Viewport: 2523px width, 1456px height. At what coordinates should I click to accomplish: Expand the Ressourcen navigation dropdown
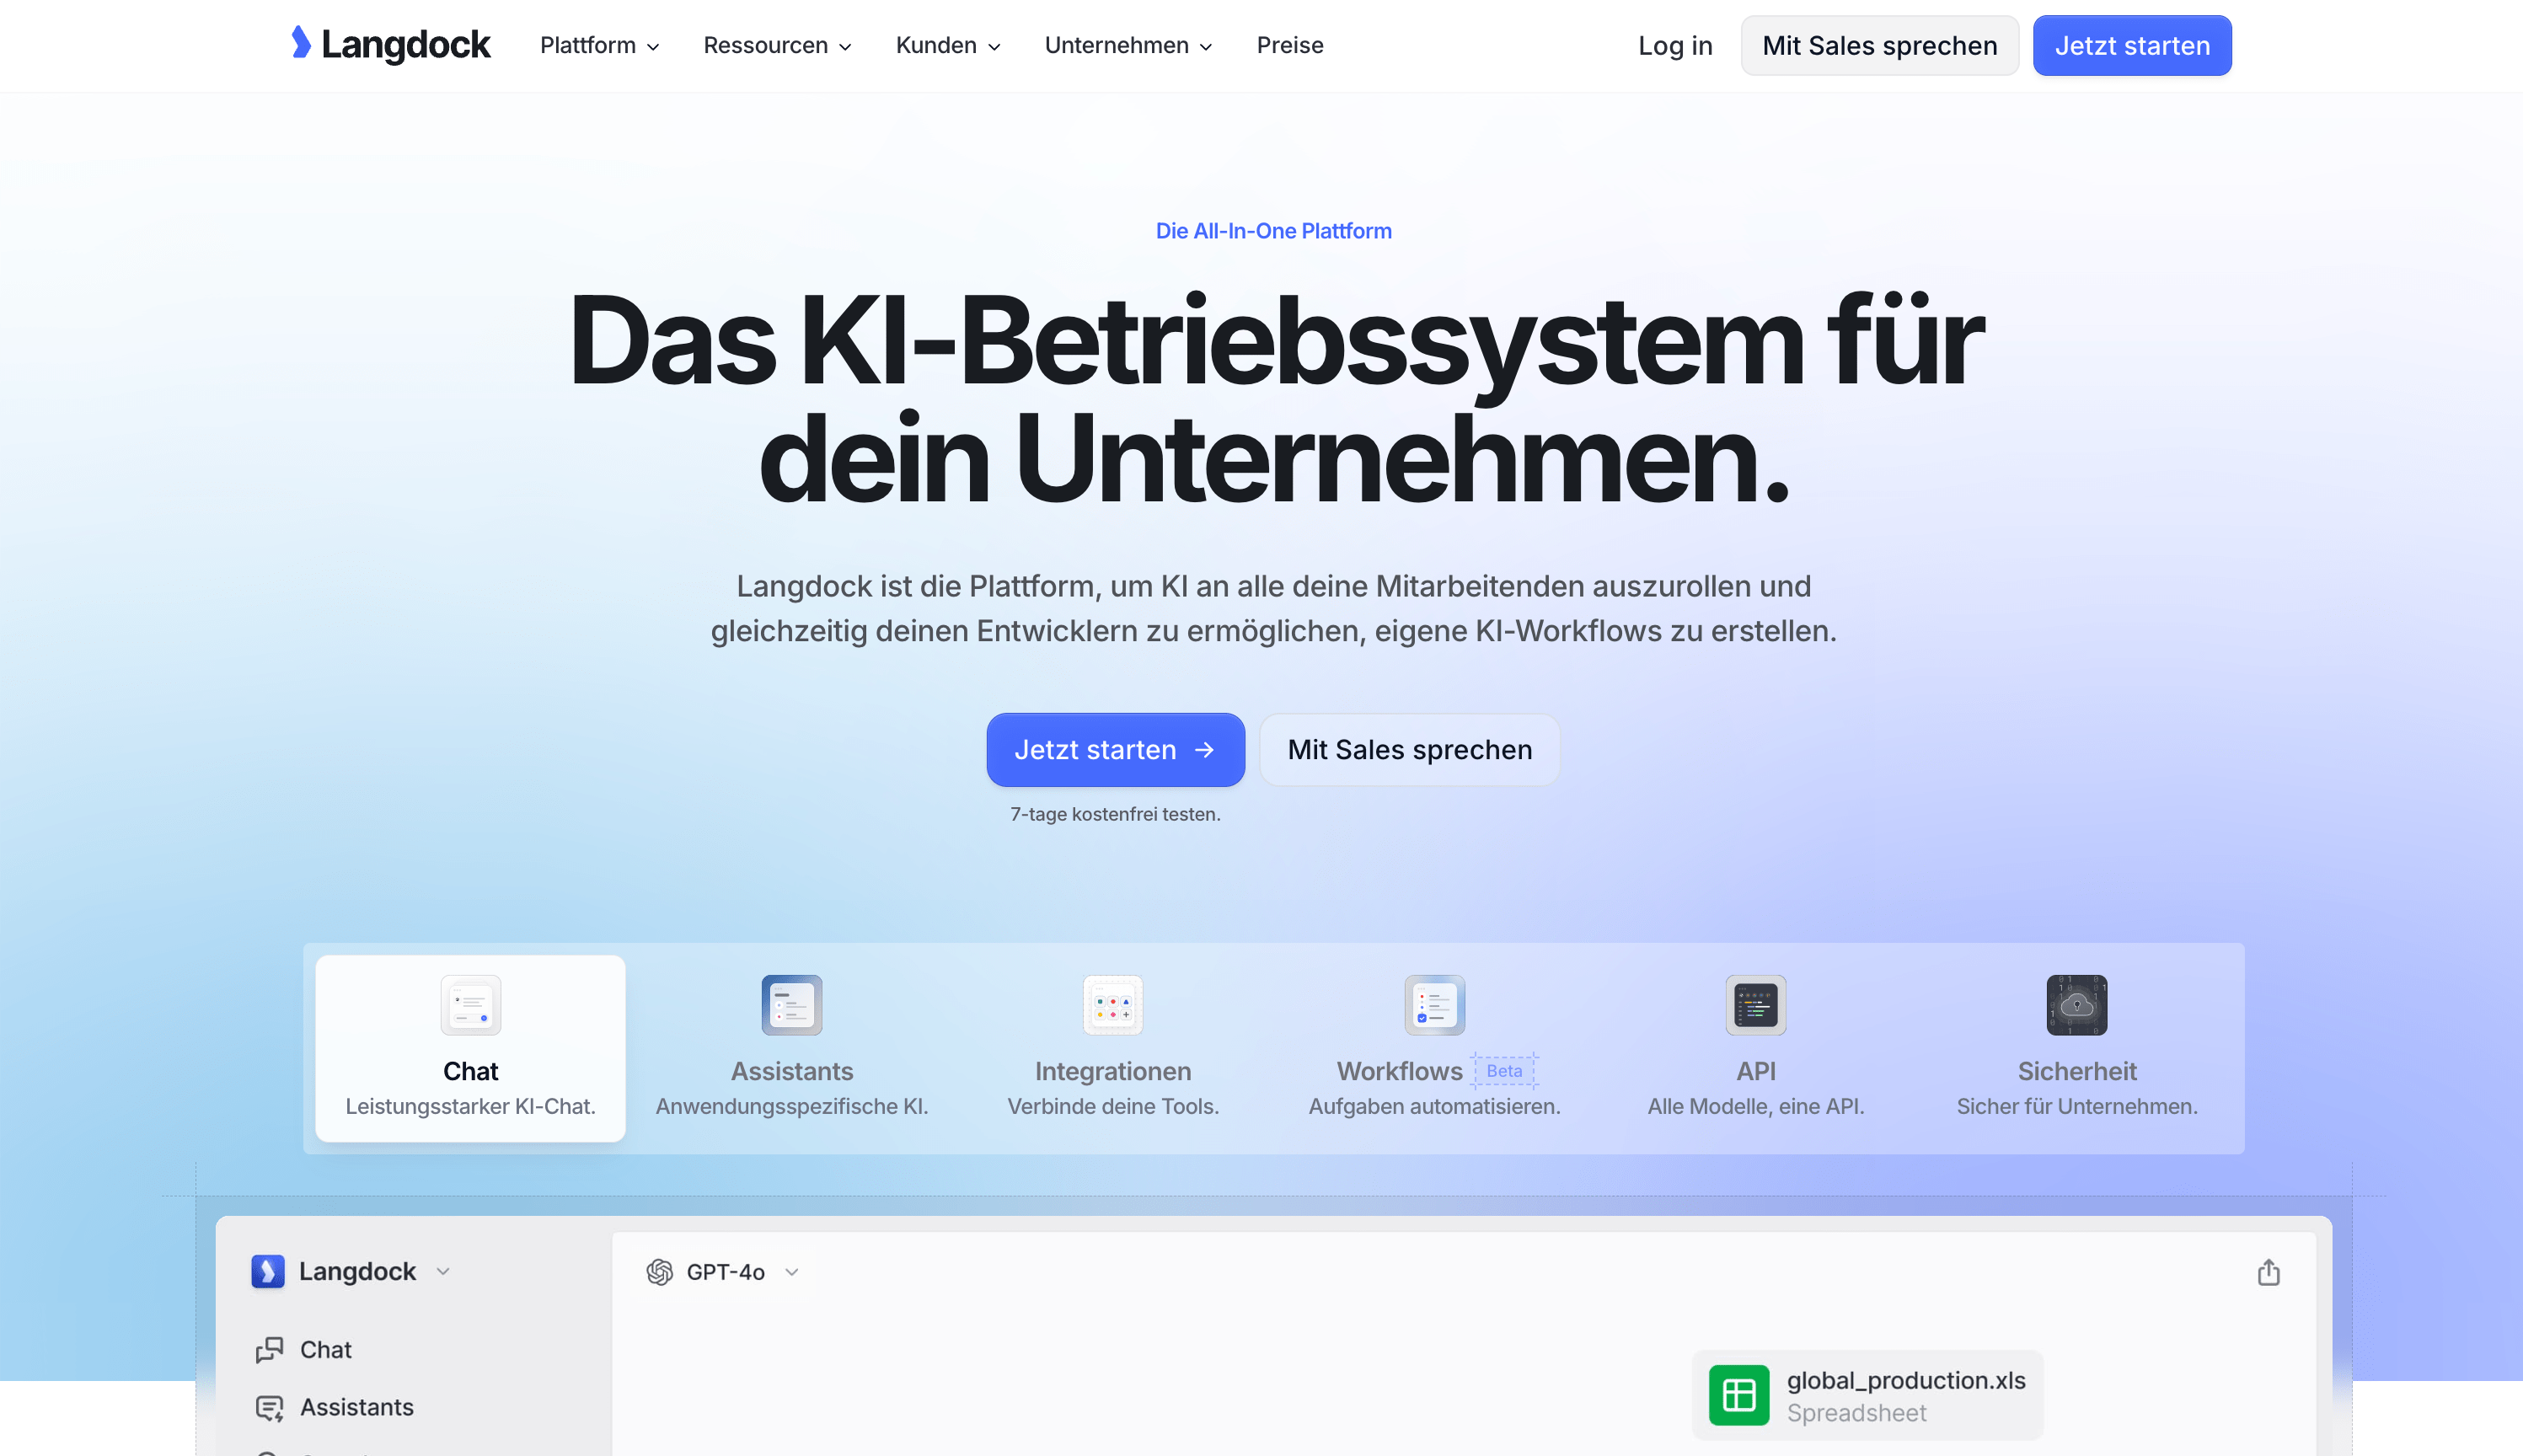(777, 45)
